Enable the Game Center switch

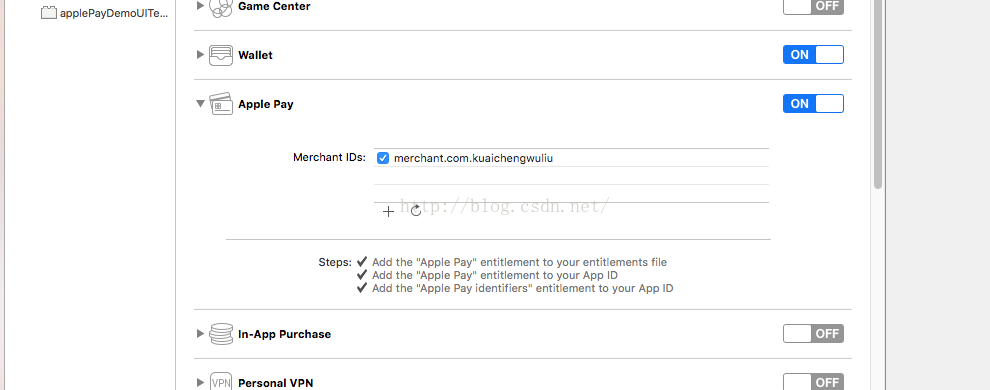point(813,6)
